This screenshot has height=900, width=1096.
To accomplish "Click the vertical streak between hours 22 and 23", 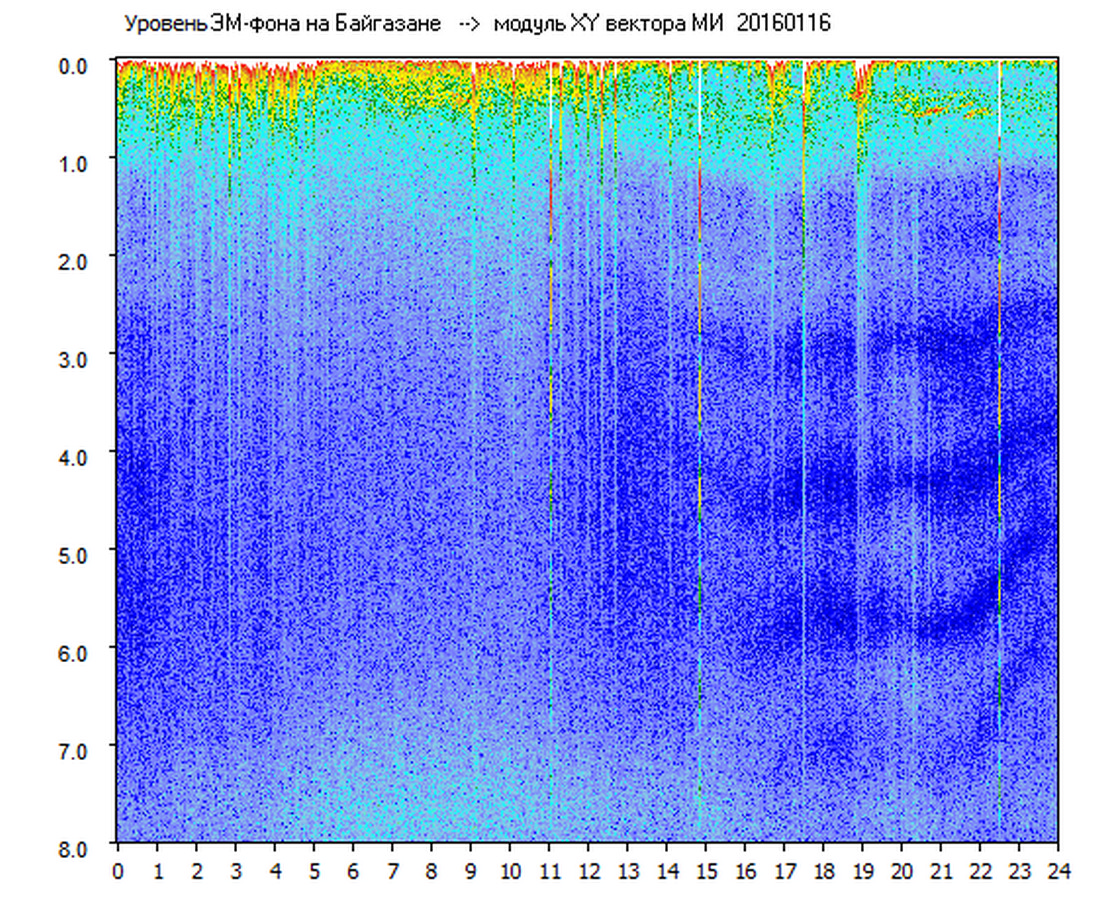I will click(x=999, y=400).
